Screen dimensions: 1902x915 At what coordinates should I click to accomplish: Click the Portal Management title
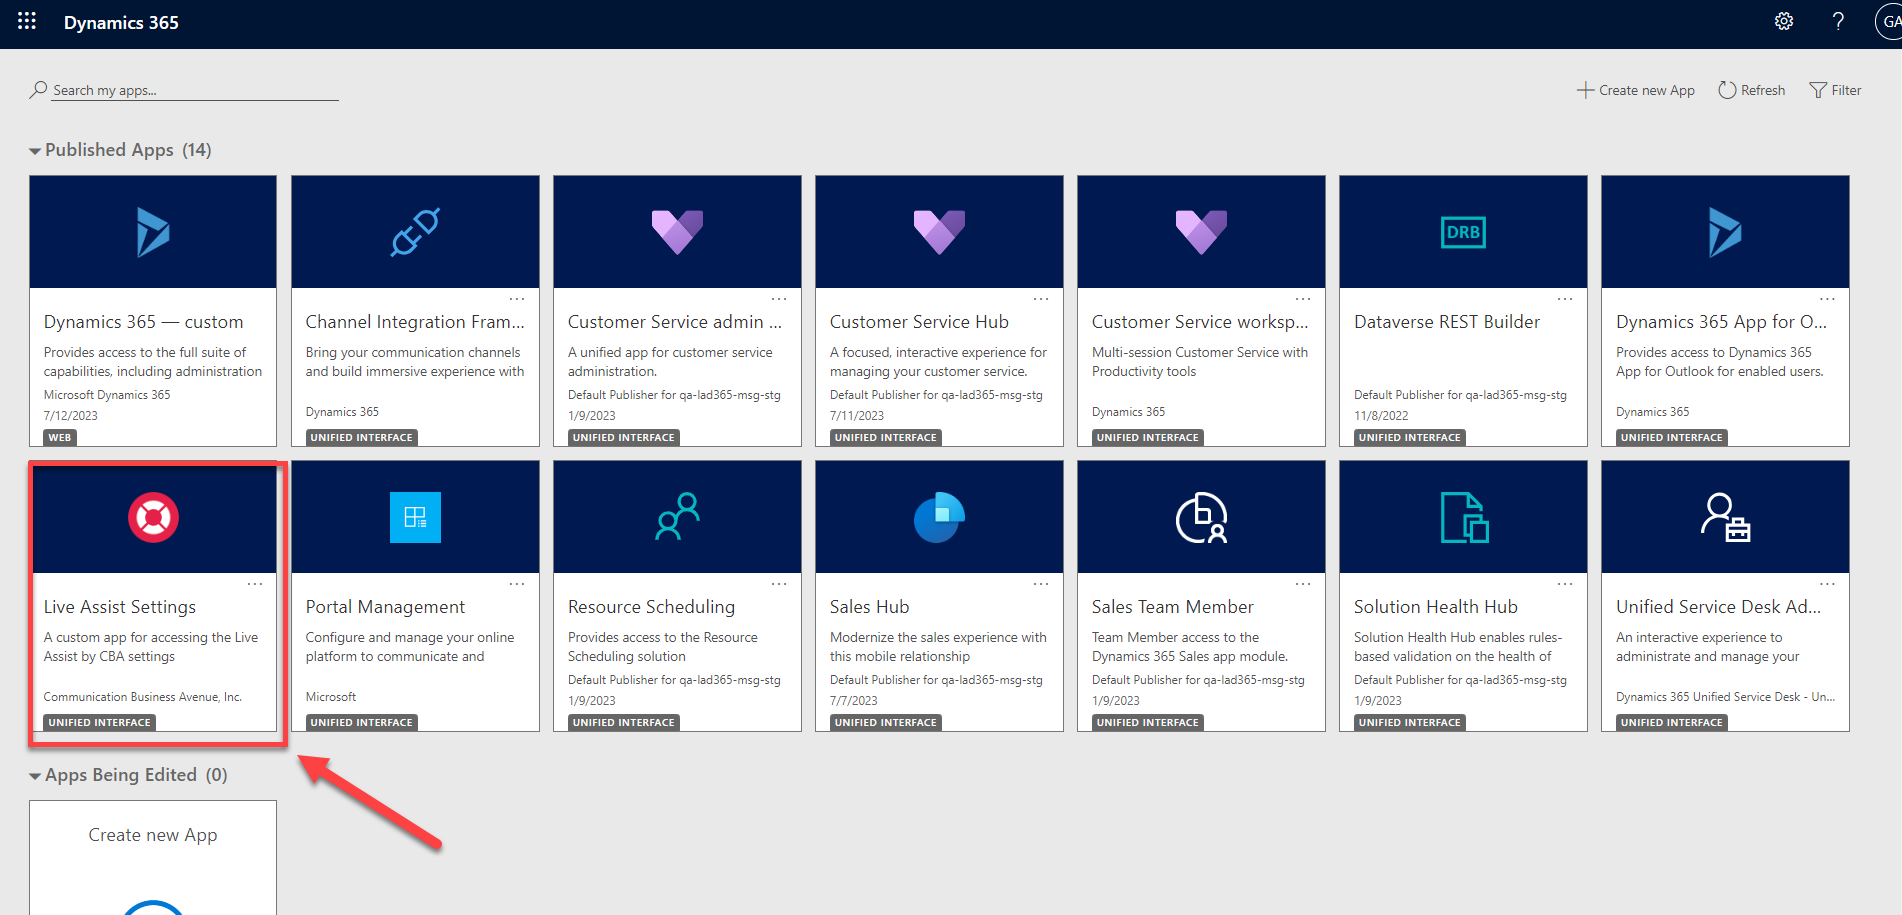(385, 607)
